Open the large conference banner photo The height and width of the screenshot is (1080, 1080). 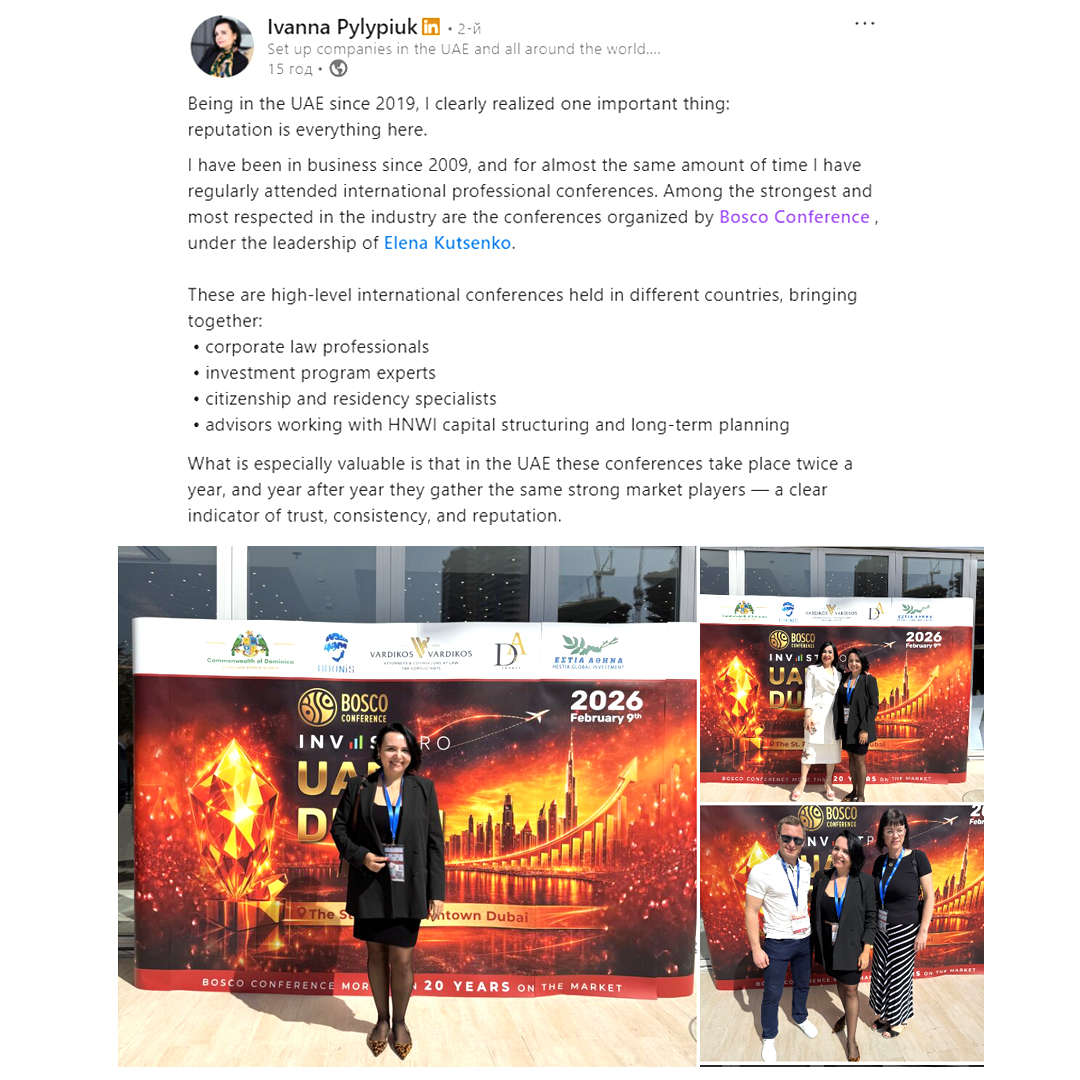click(x=407, y=806)
